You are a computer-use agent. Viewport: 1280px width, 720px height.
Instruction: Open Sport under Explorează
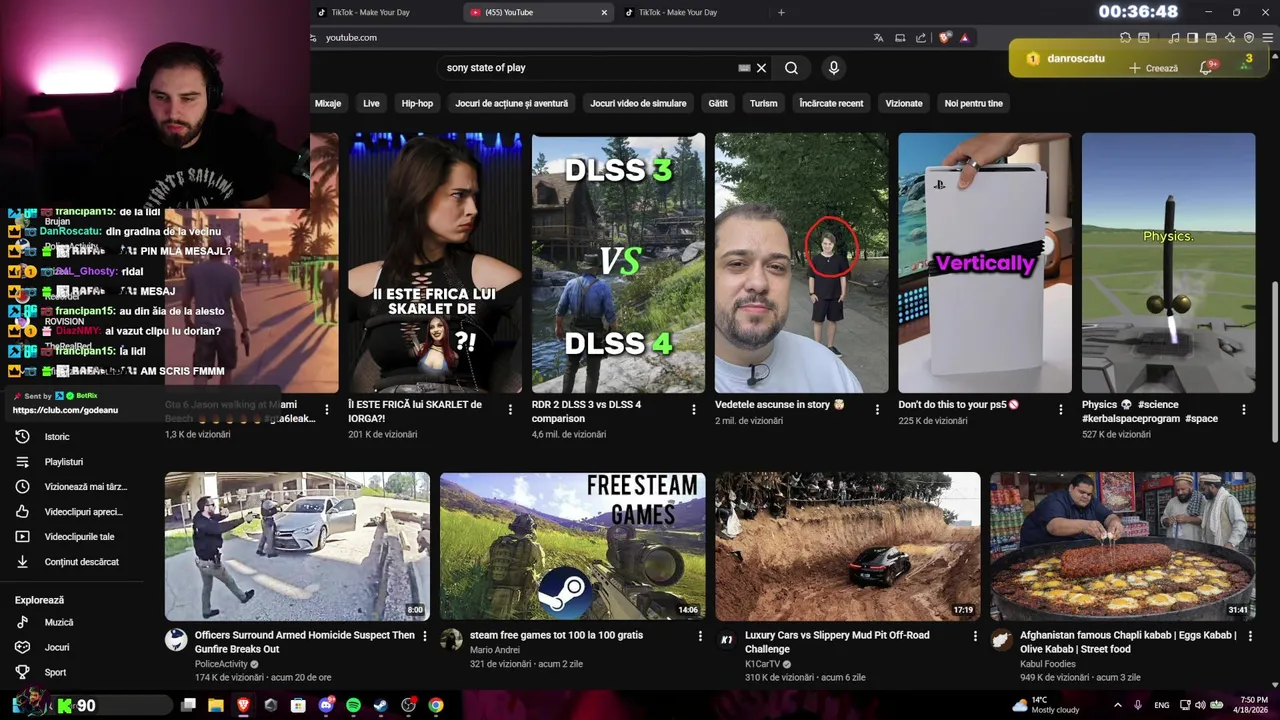click(x=72, y=672)
